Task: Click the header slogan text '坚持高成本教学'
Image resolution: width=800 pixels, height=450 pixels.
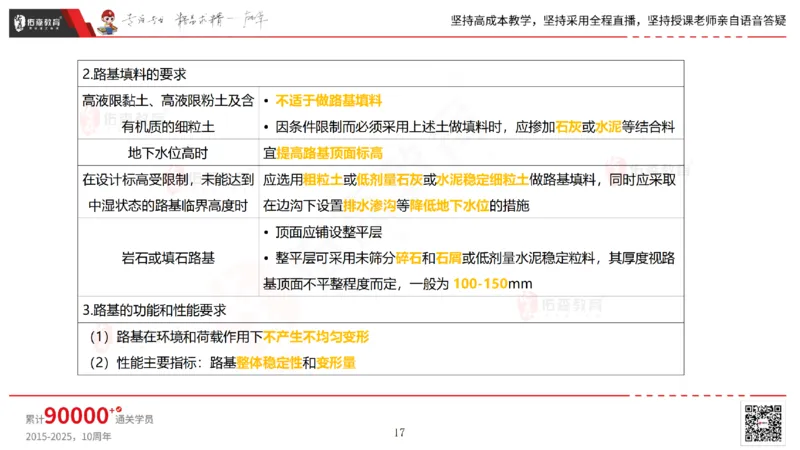Action: click(x=491, y=20)
